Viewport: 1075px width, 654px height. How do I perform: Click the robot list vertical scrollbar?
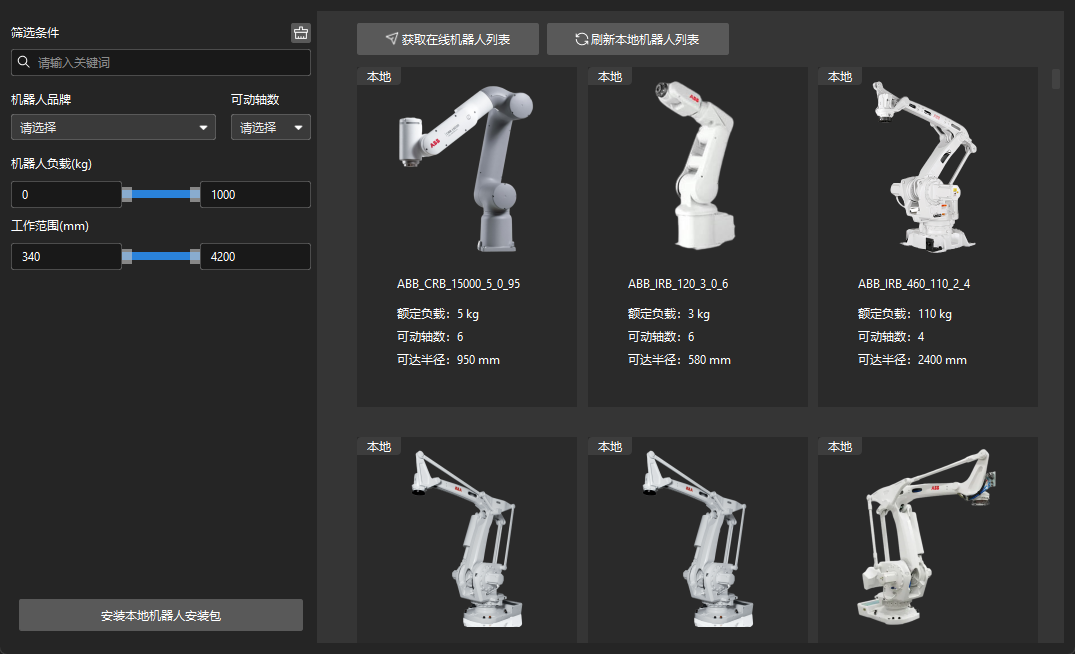pos(1056,80)
